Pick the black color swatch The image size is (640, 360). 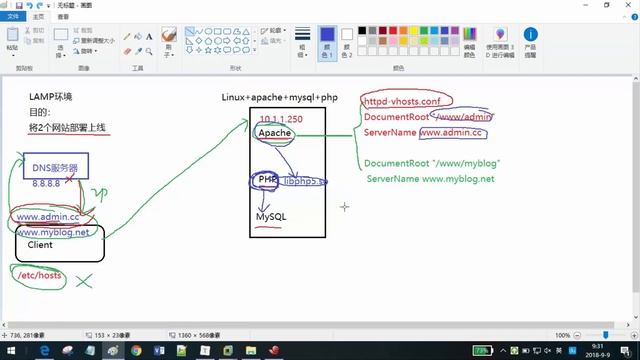coord(362,31)
